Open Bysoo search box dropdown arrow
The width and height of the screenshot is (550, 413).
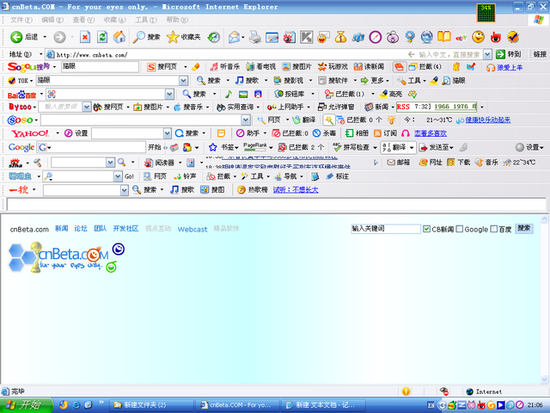87,107
